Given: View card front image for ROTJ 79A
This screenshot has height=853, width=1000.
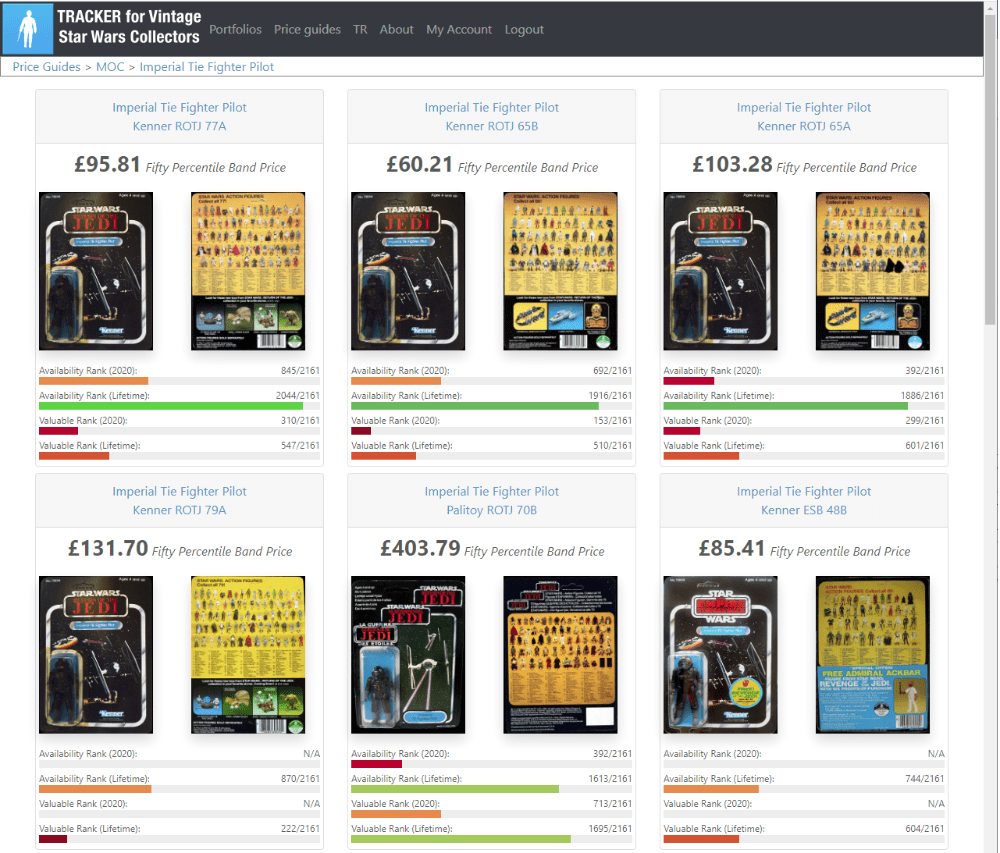Looking at the screenshot, I should coord(96,655).
